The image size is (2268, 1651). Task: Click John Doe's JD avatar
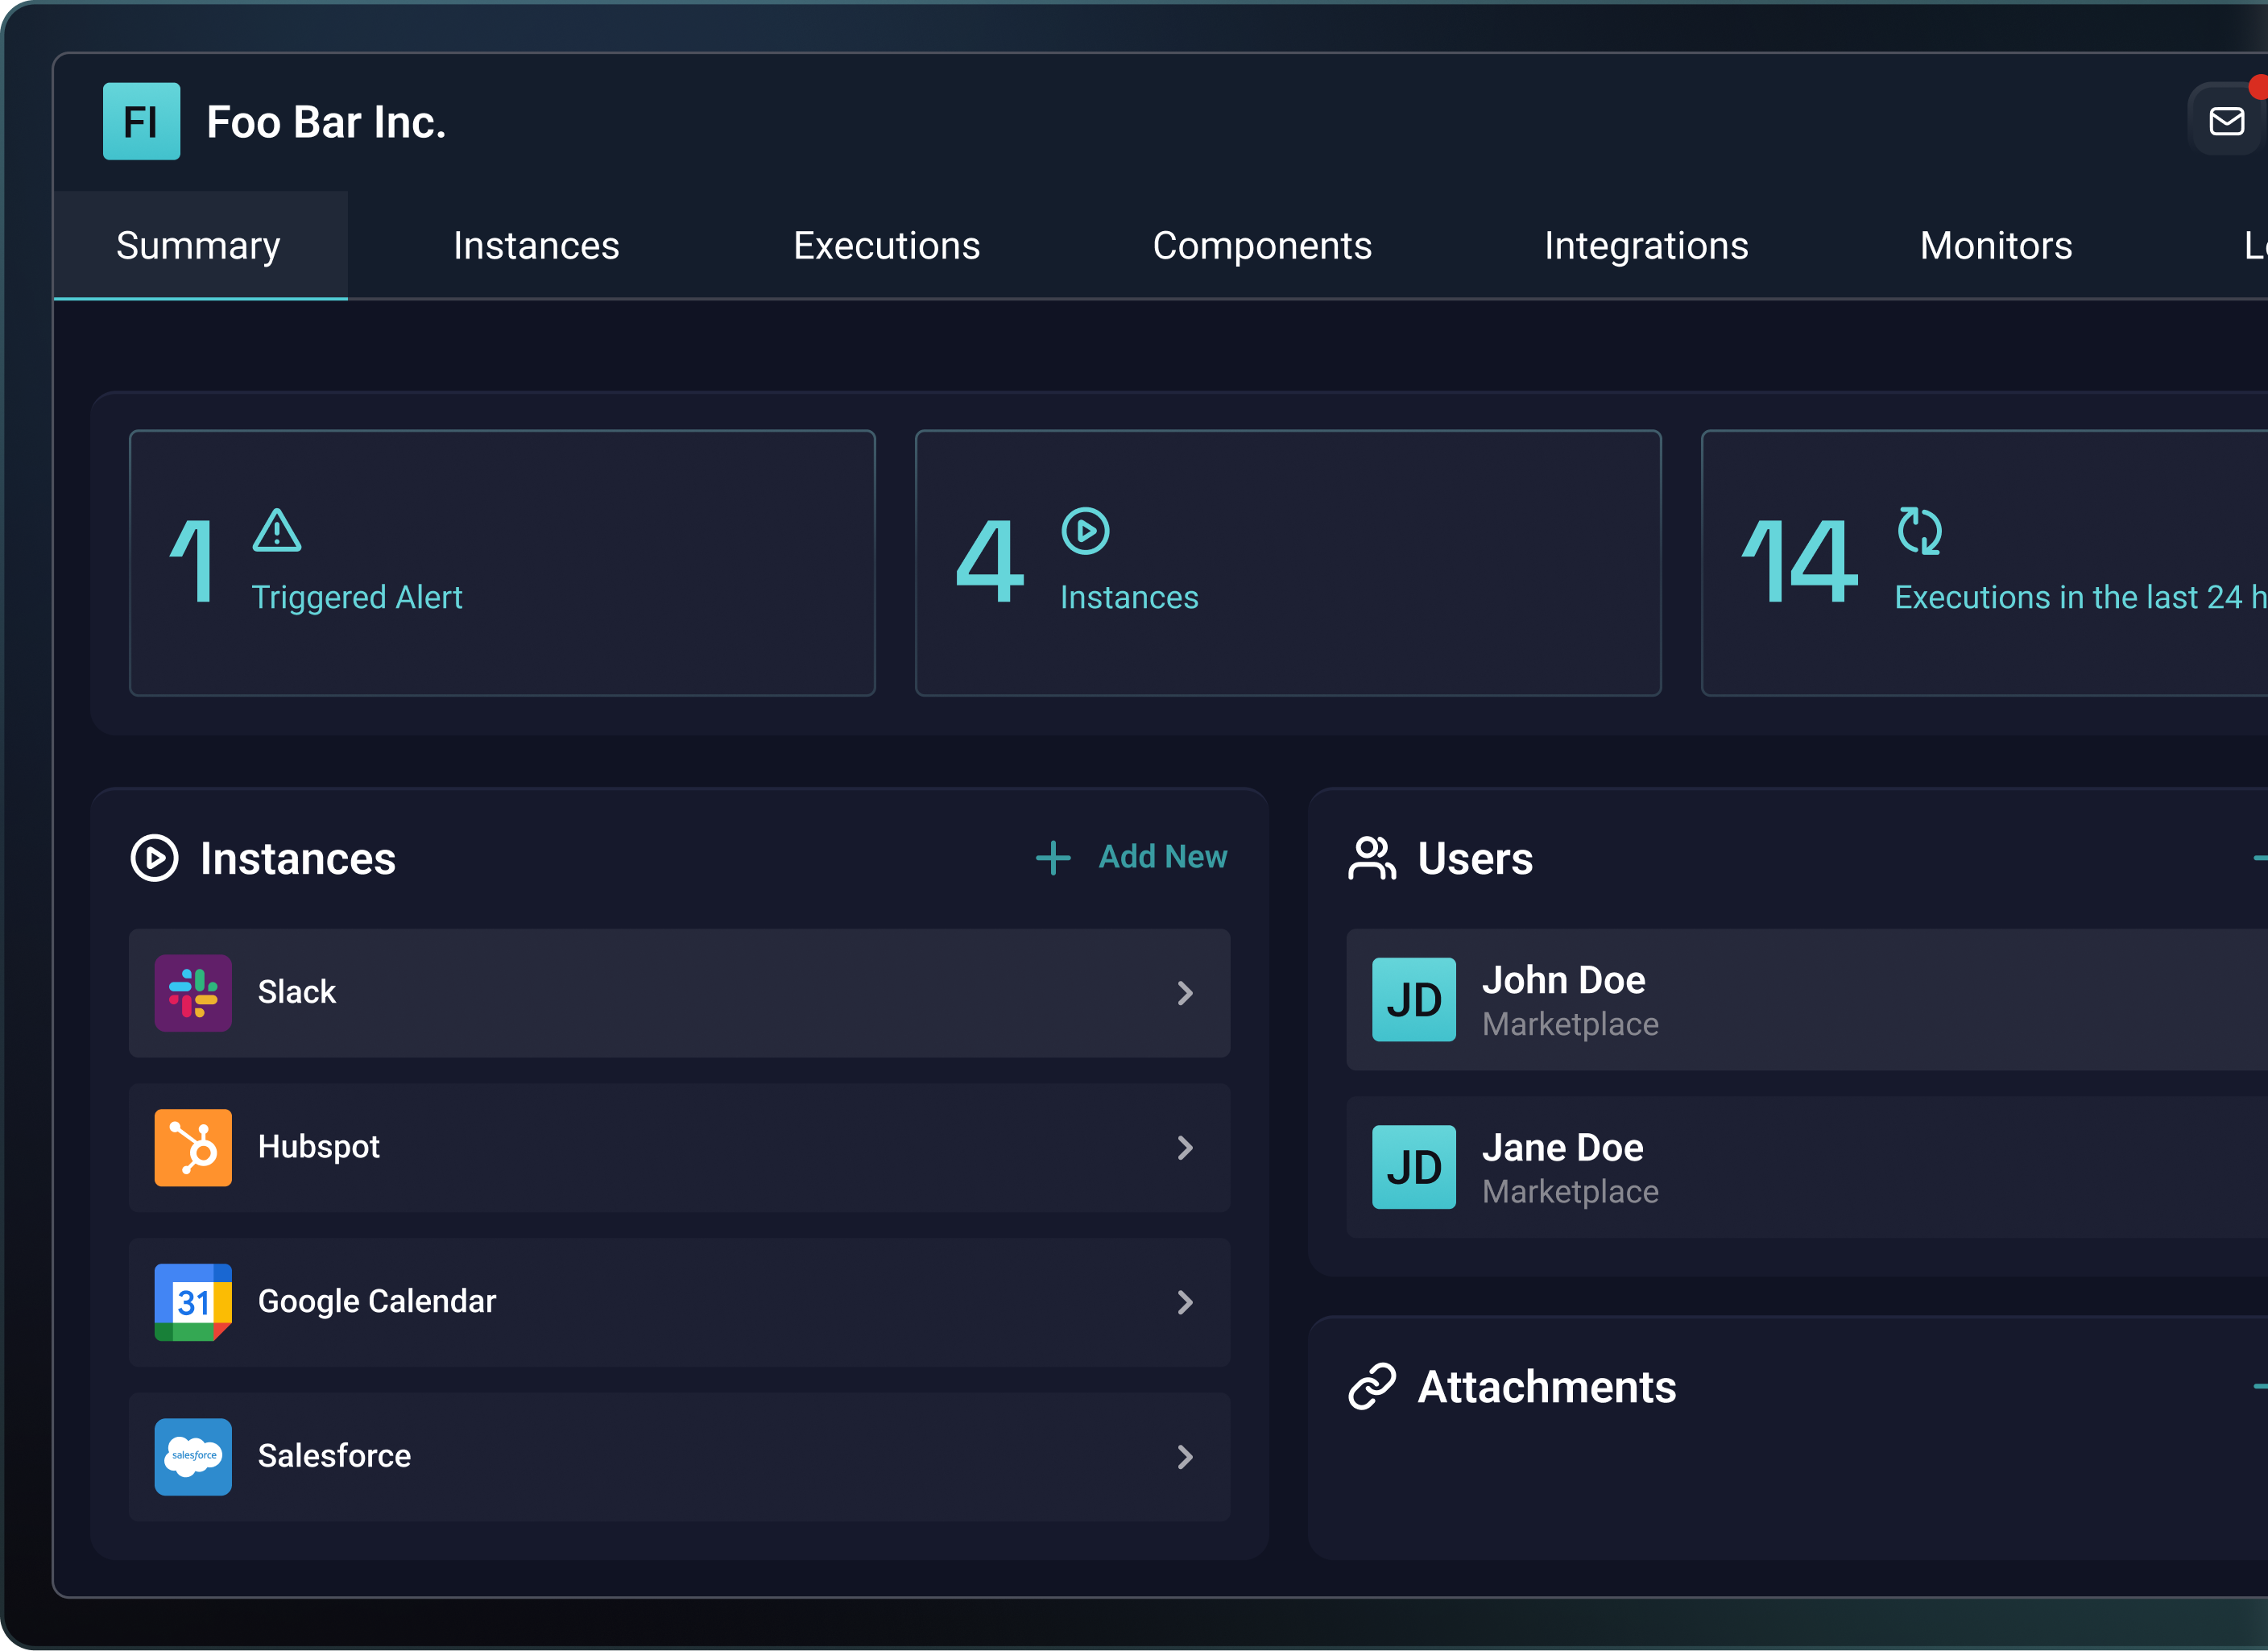tap(1414, 1000)
